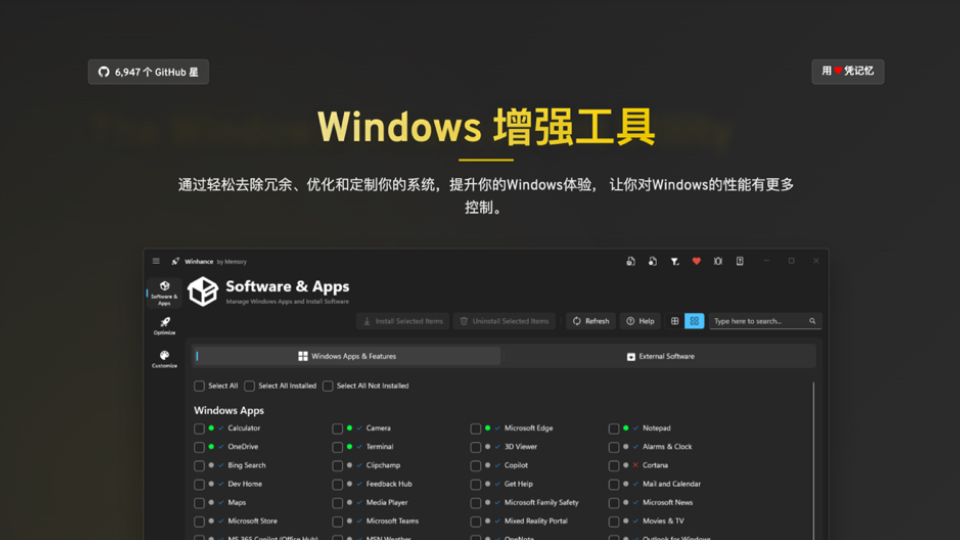
Task: Click Uninstall Selected Items button
Action: (504, 321)
